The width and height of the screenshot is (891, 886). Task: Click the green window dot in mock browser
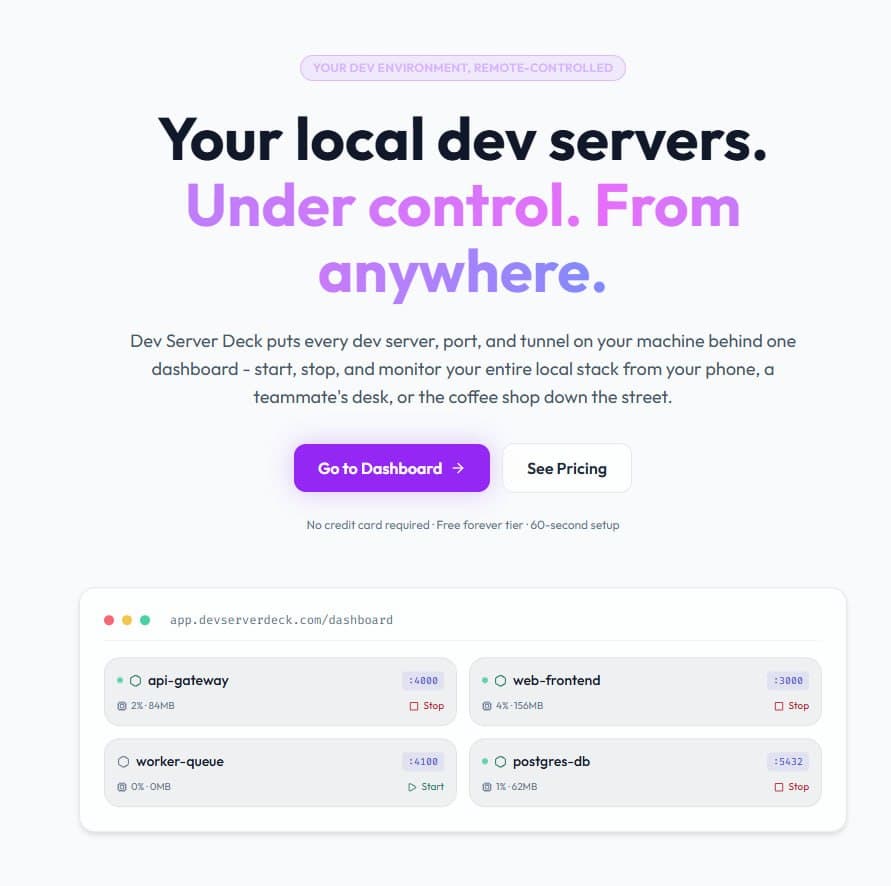pos(145,620)
